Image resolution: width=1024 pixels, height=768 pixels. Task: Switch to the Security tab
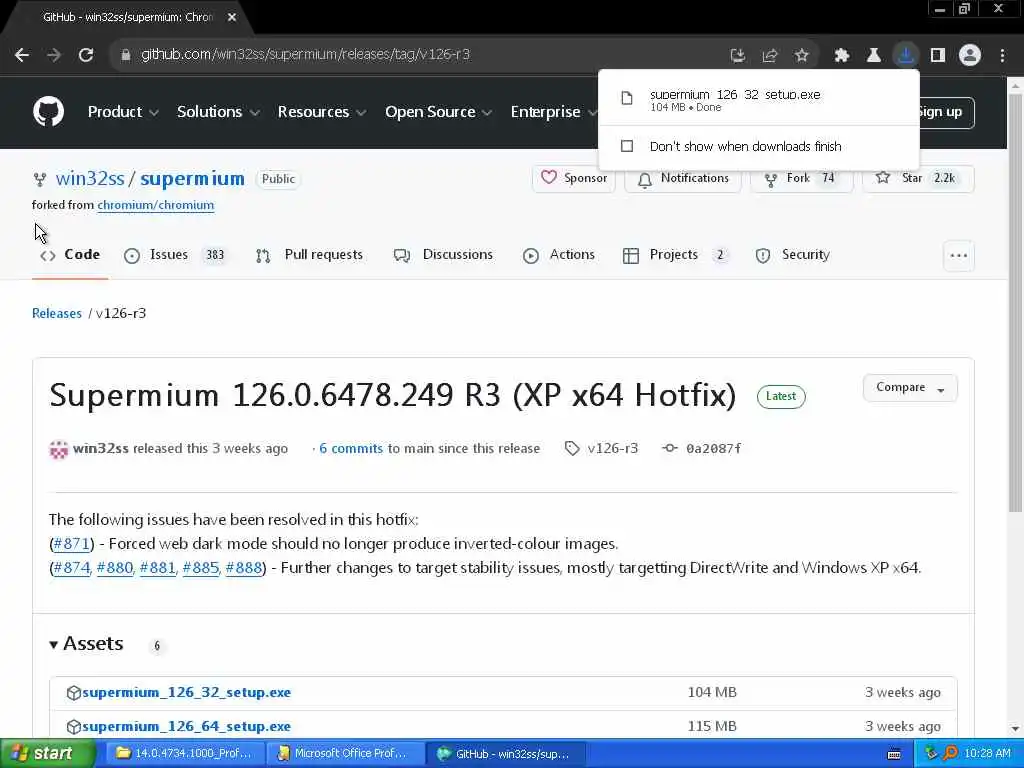[x=792, y=255]
